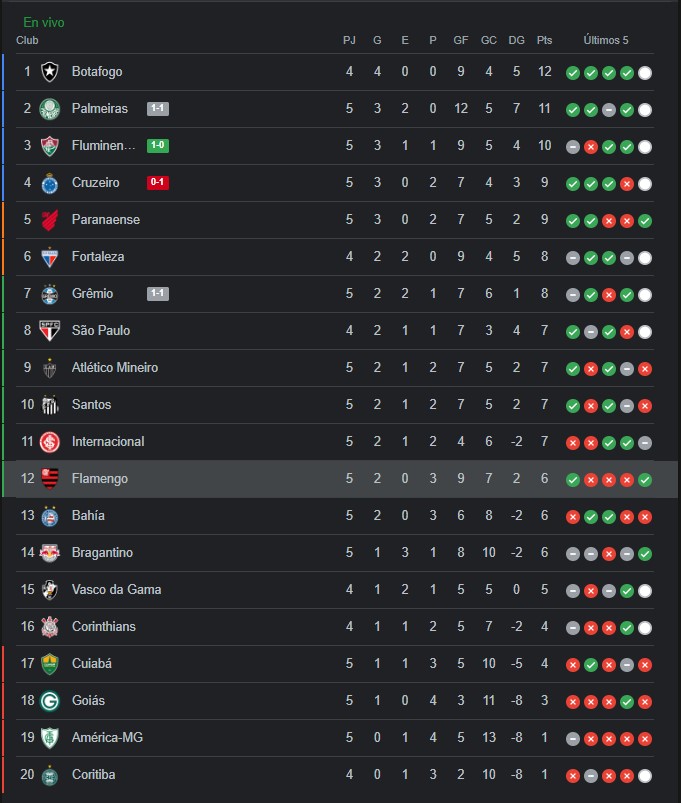
Task: Click Cruzeiro red 0-1 live score badge
Action: (x=158, y=182)
